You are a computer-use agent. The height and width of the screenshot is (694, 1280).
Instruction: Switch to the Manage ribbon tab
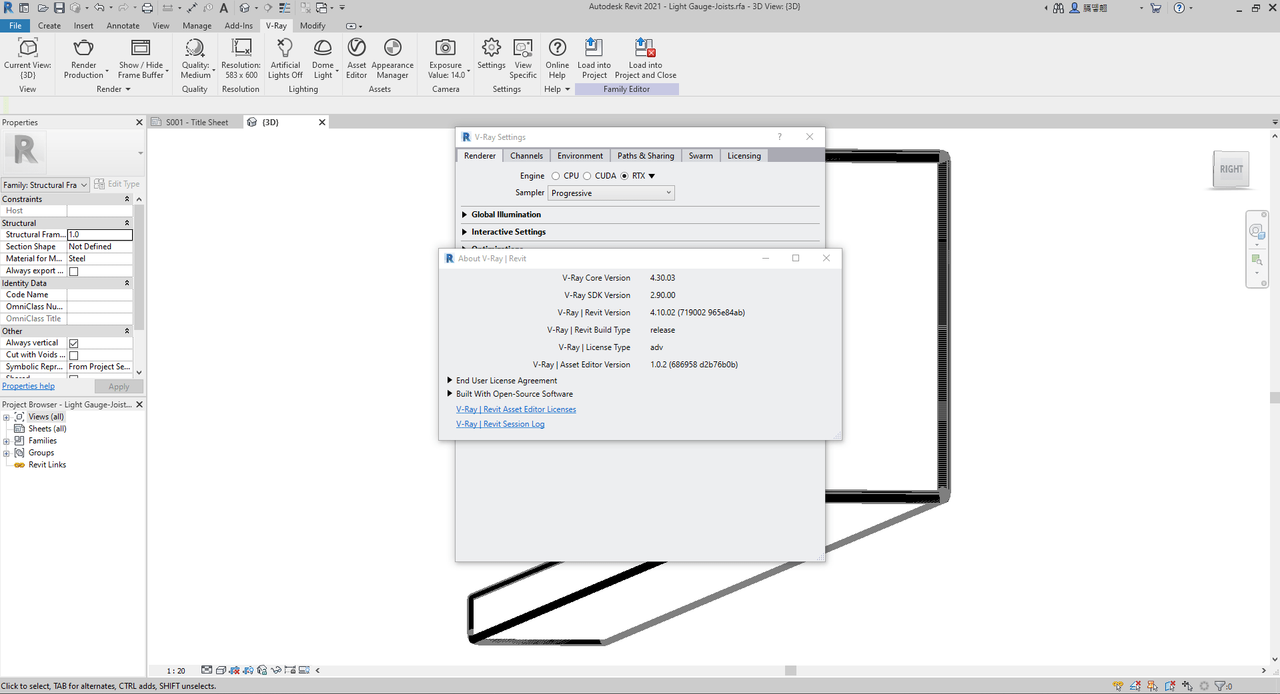[197, 25]
